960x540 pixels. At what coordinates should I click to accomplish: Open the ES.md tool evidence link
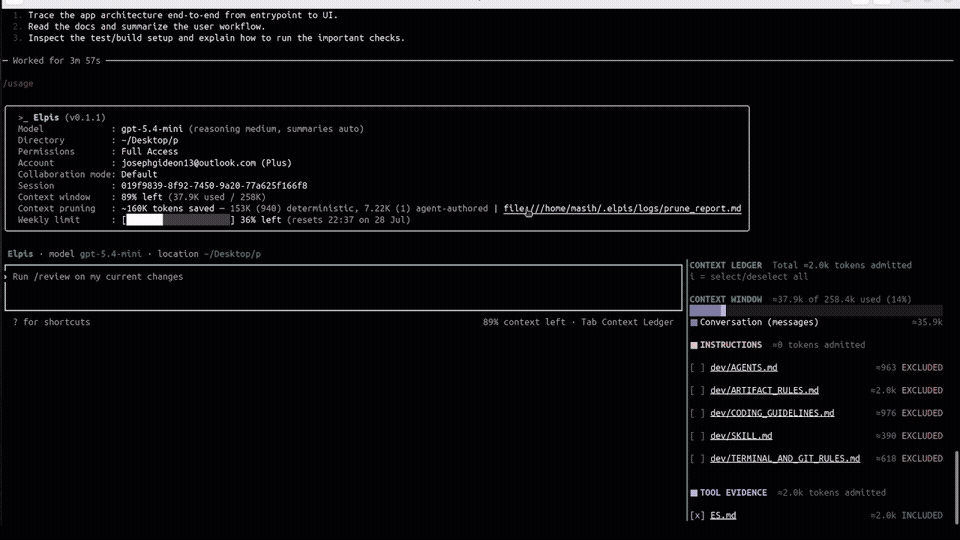723,516
